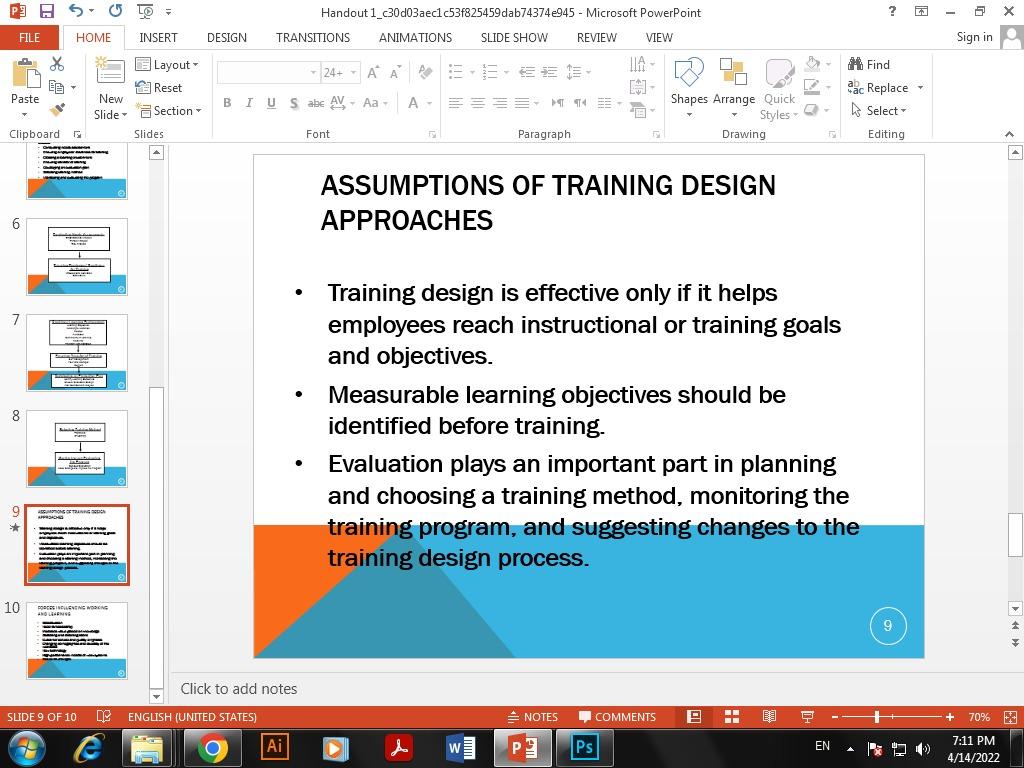Image resolution: width=1024 pixels, height=768 pixels.
Task: Click the zoom out minus button
Action: click(x=835, y=717)
